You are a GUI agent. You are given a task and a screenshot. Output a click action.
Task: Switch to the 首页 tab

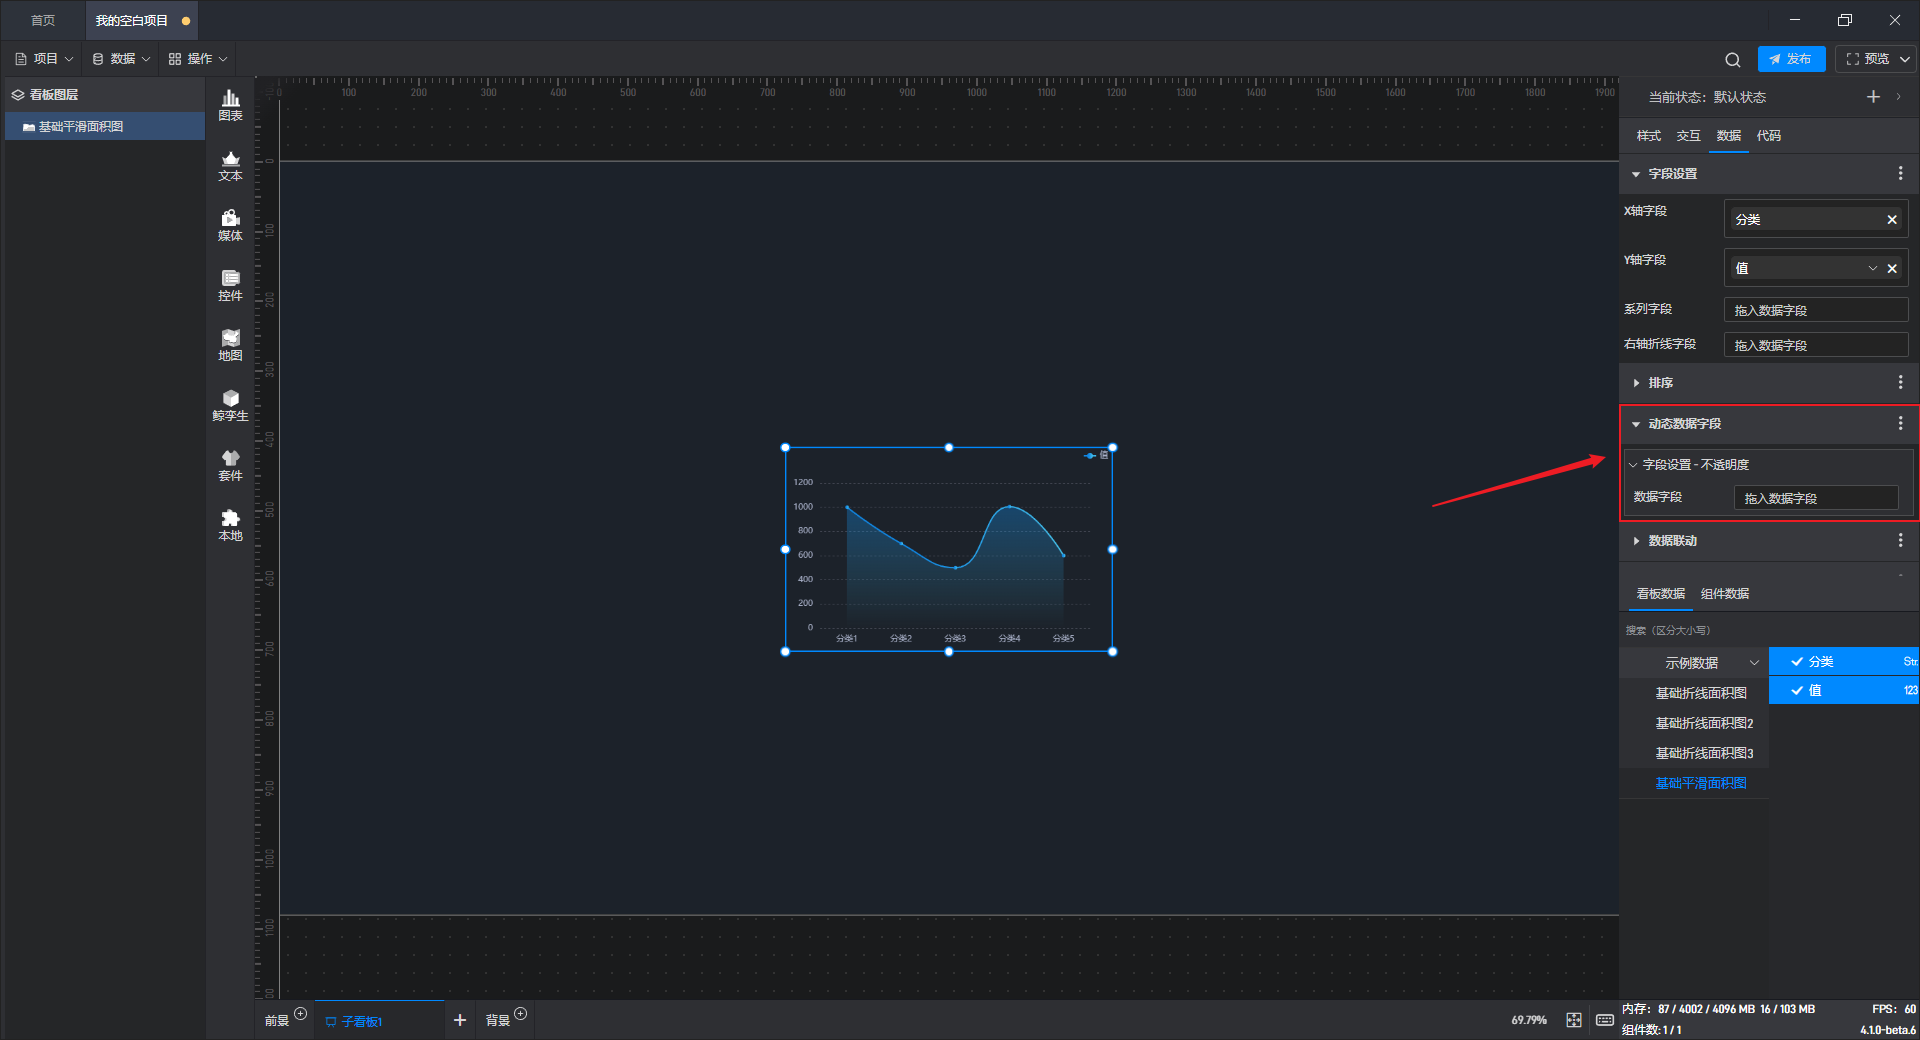(x=43, y=20)
